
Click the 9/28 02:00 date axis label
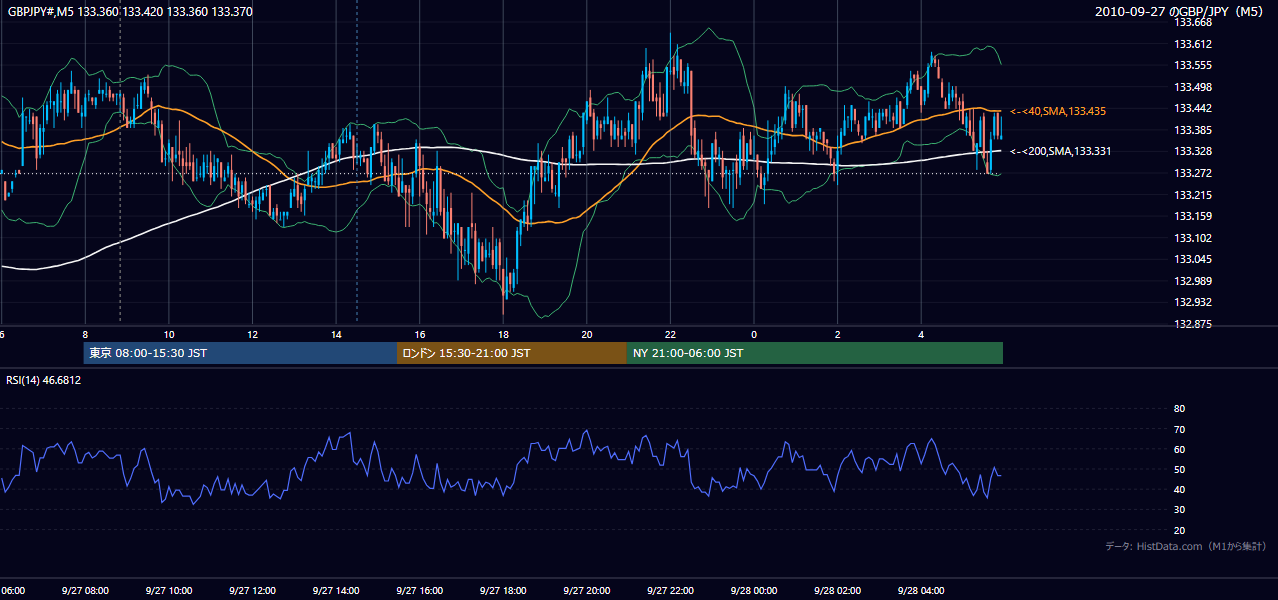(x=837, y=591)
